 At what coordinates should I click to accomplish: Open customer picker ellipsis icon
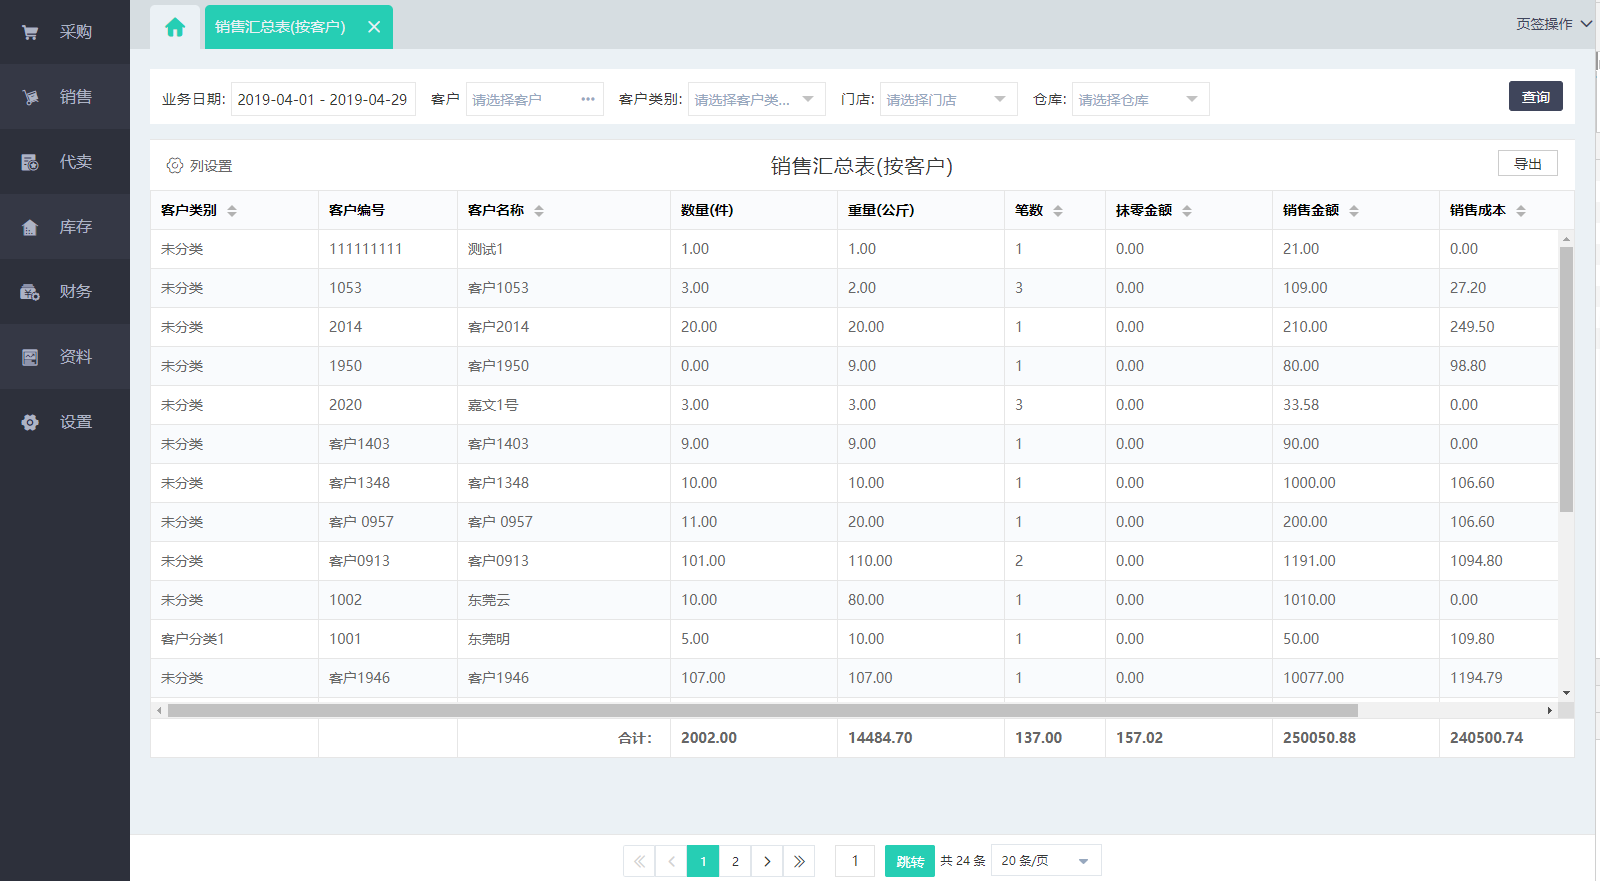[588, 99]
